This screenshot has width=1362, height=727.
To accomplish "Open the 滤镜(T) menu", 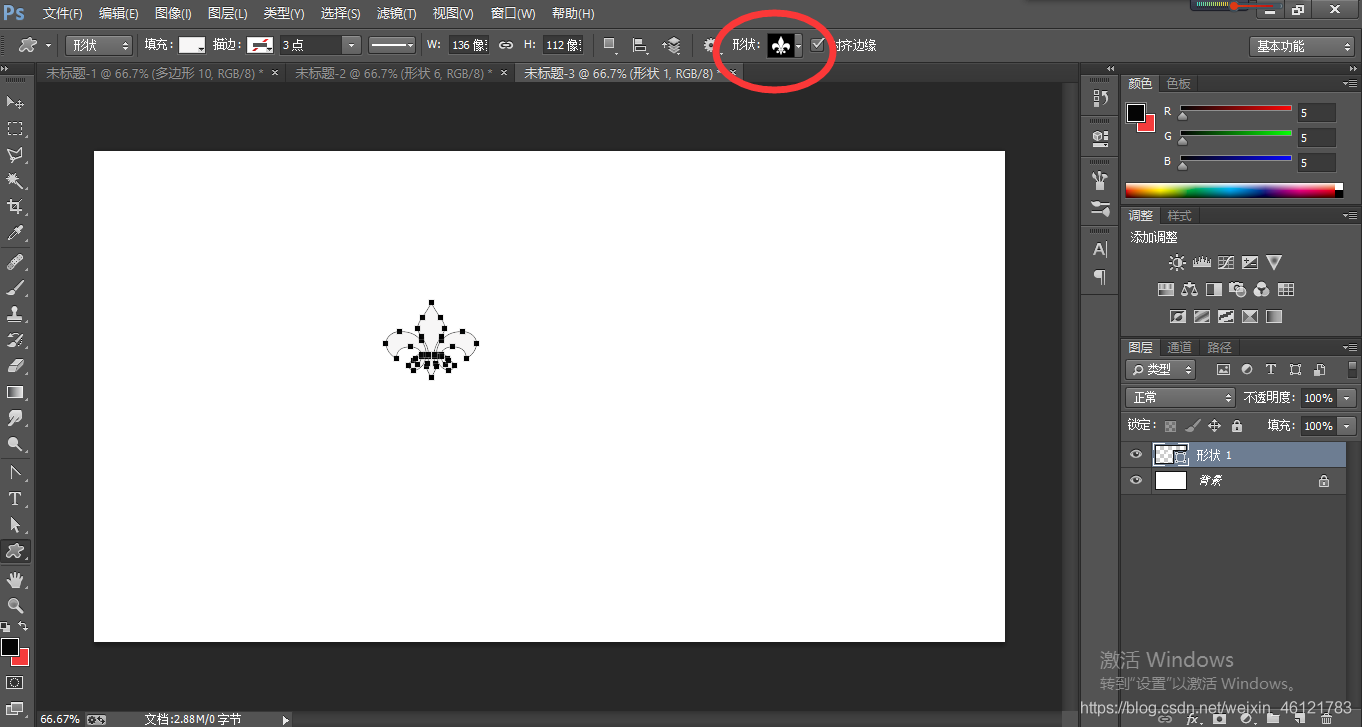I will (396, 14).
